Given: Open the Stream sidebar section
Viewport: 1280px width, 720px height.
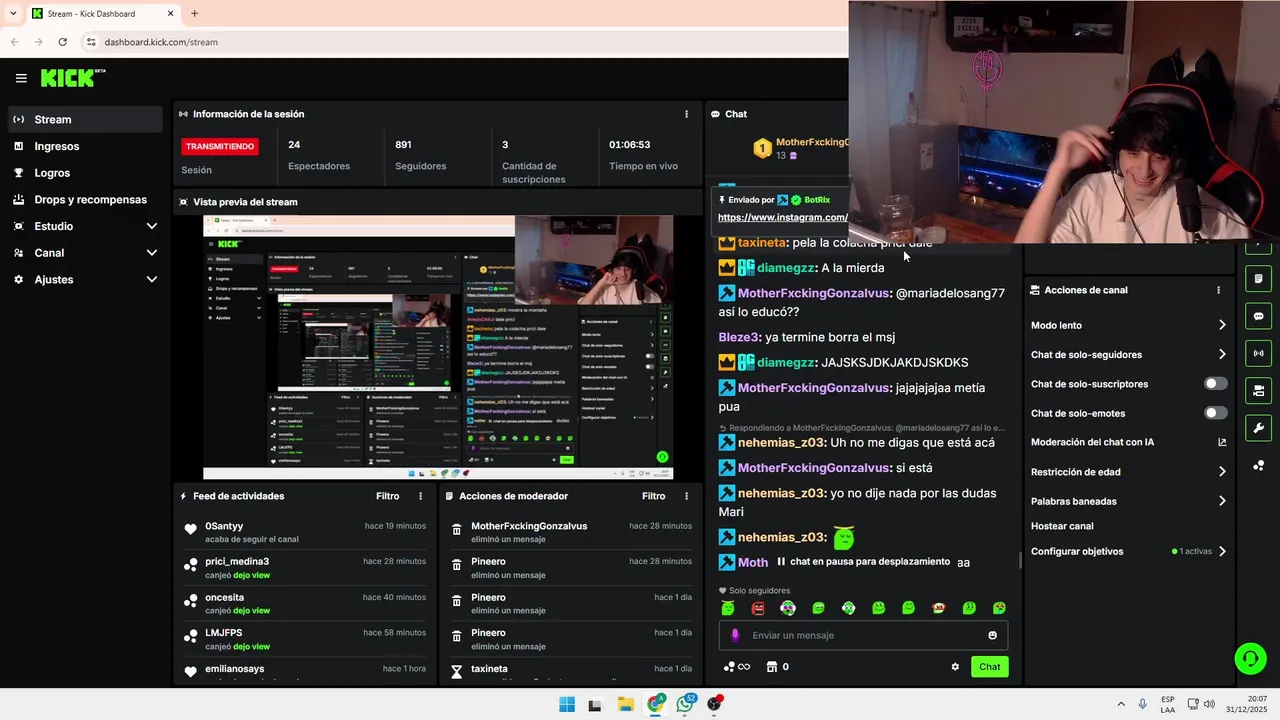Looking at the screenshot, I should tap(84, 119).
